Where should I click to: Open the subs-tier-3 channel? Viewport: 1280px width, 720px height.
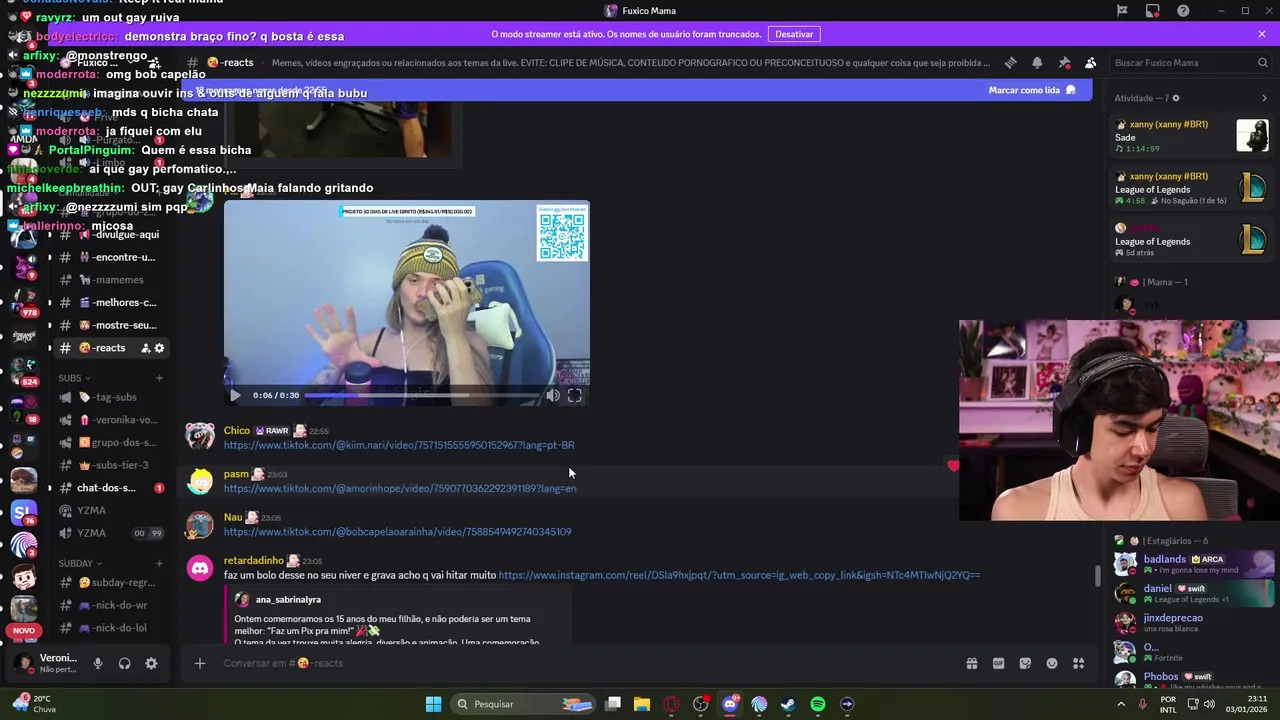point(110,465)
